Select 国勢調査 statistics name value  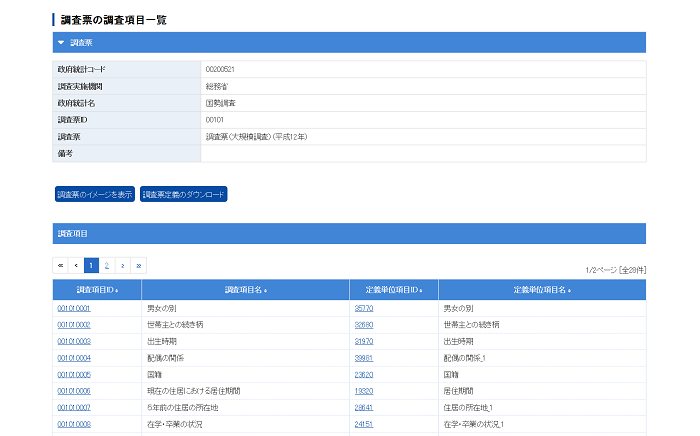pos(221,103)
